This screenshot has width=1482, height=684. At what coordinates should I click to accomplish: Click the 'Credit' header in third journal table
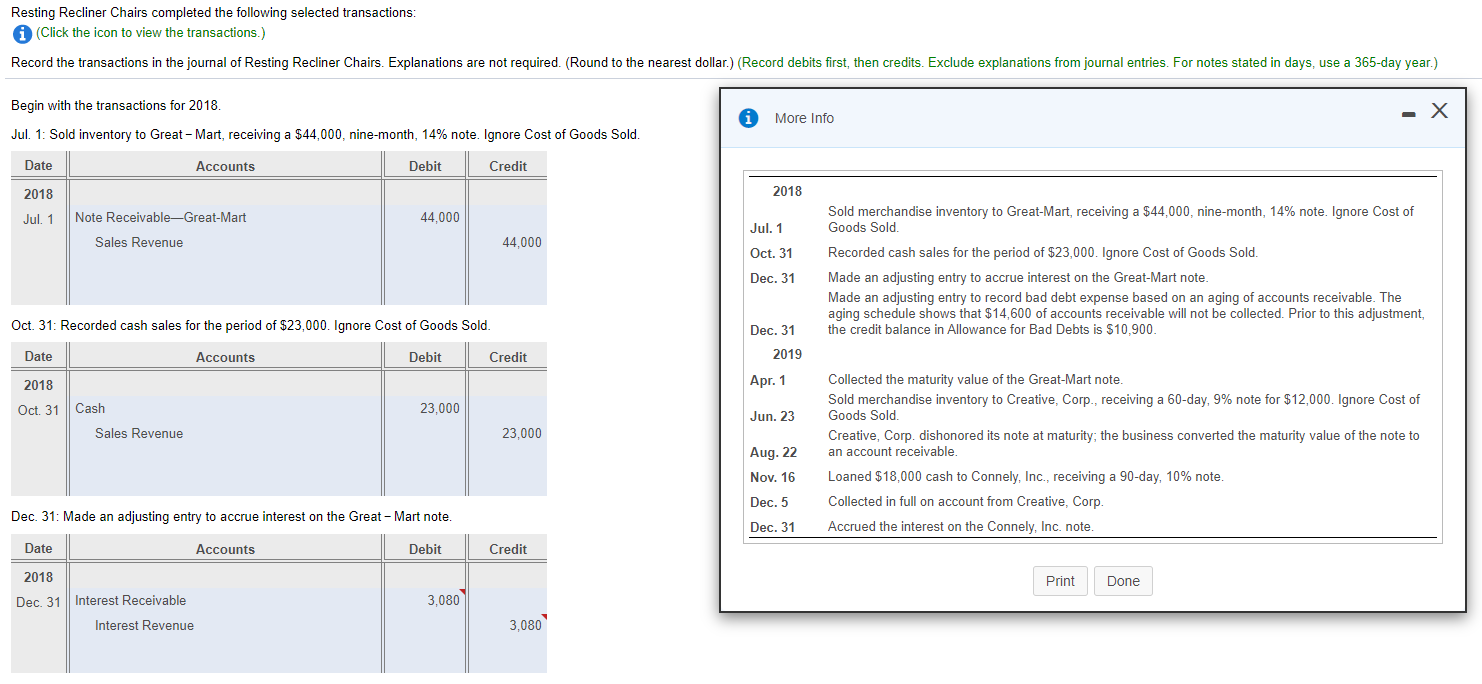pyautogui.click(x=508, y=549)
